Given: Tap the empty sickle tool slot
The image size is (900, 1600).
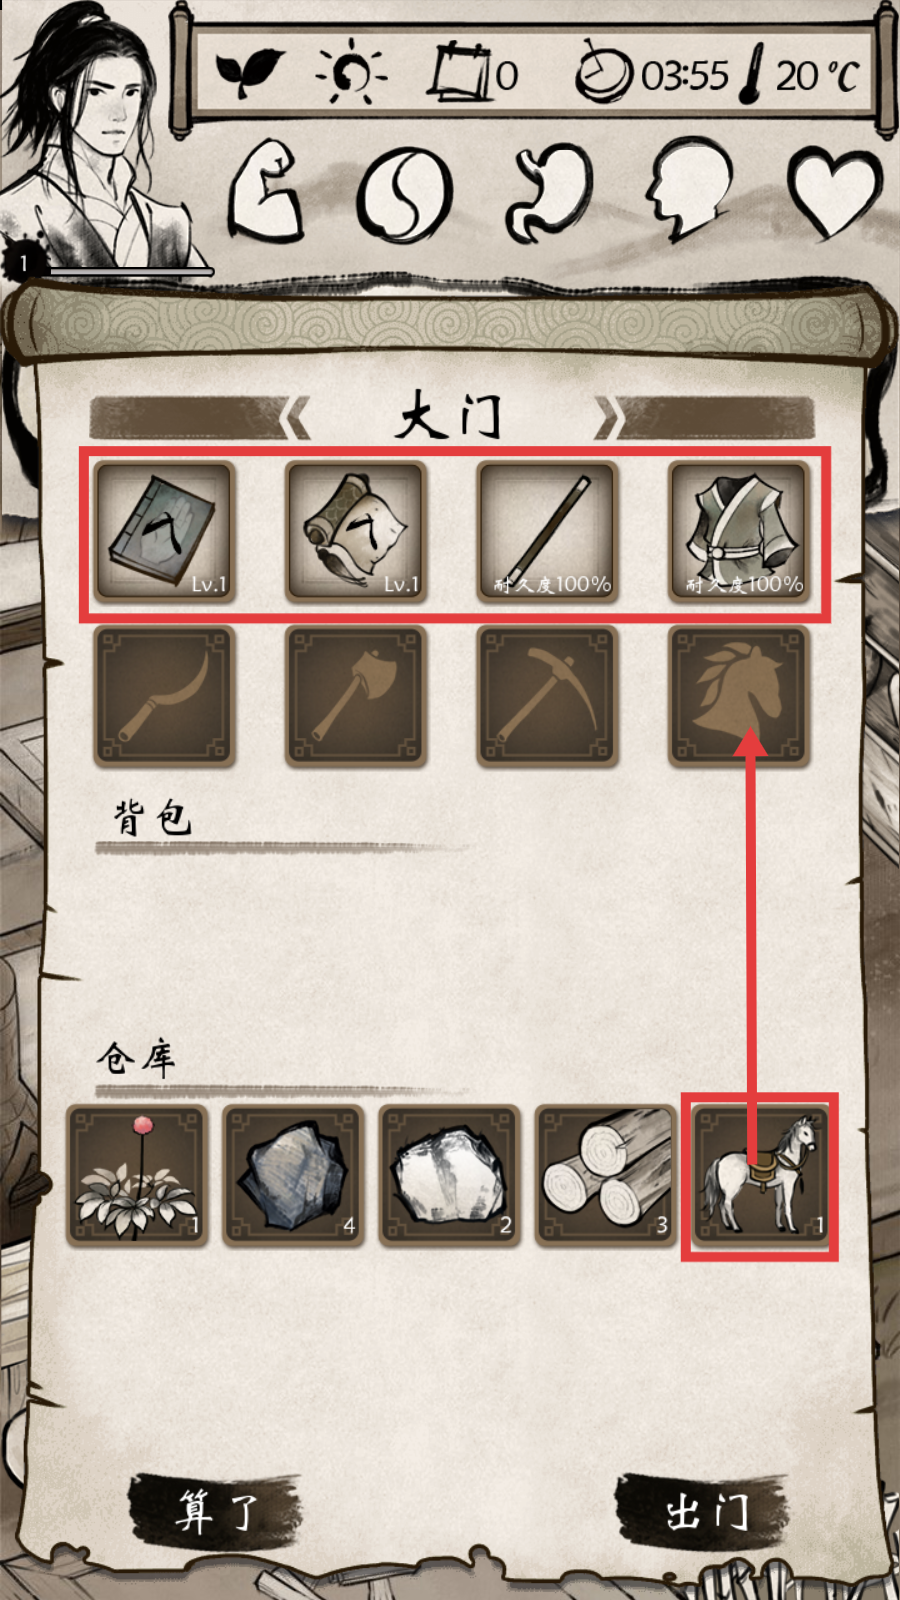Looking at the screenshot, I should coord(164,696).
